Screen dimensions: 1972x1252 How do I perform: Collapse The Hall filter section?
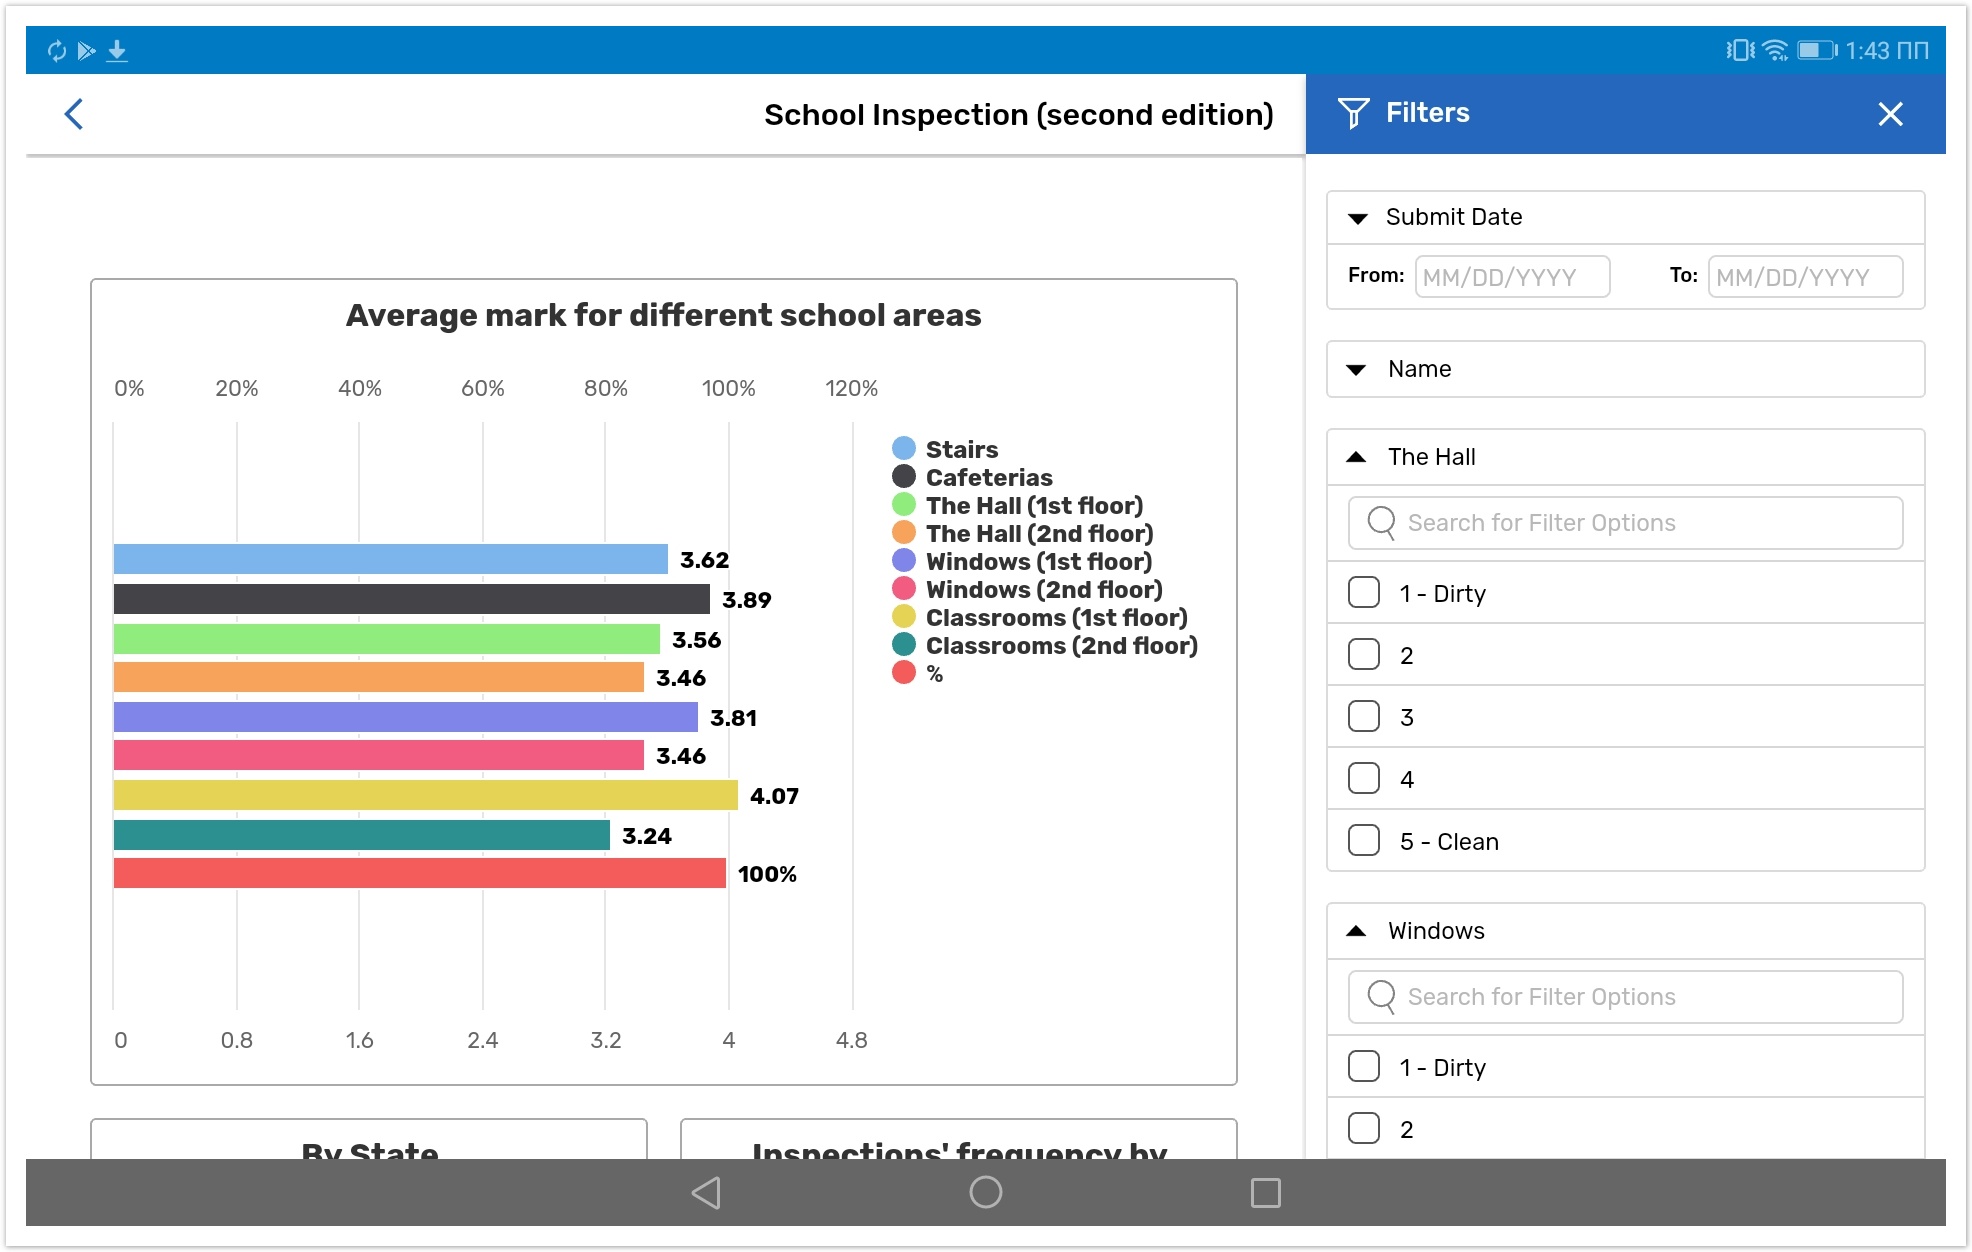pos(1357,457)
